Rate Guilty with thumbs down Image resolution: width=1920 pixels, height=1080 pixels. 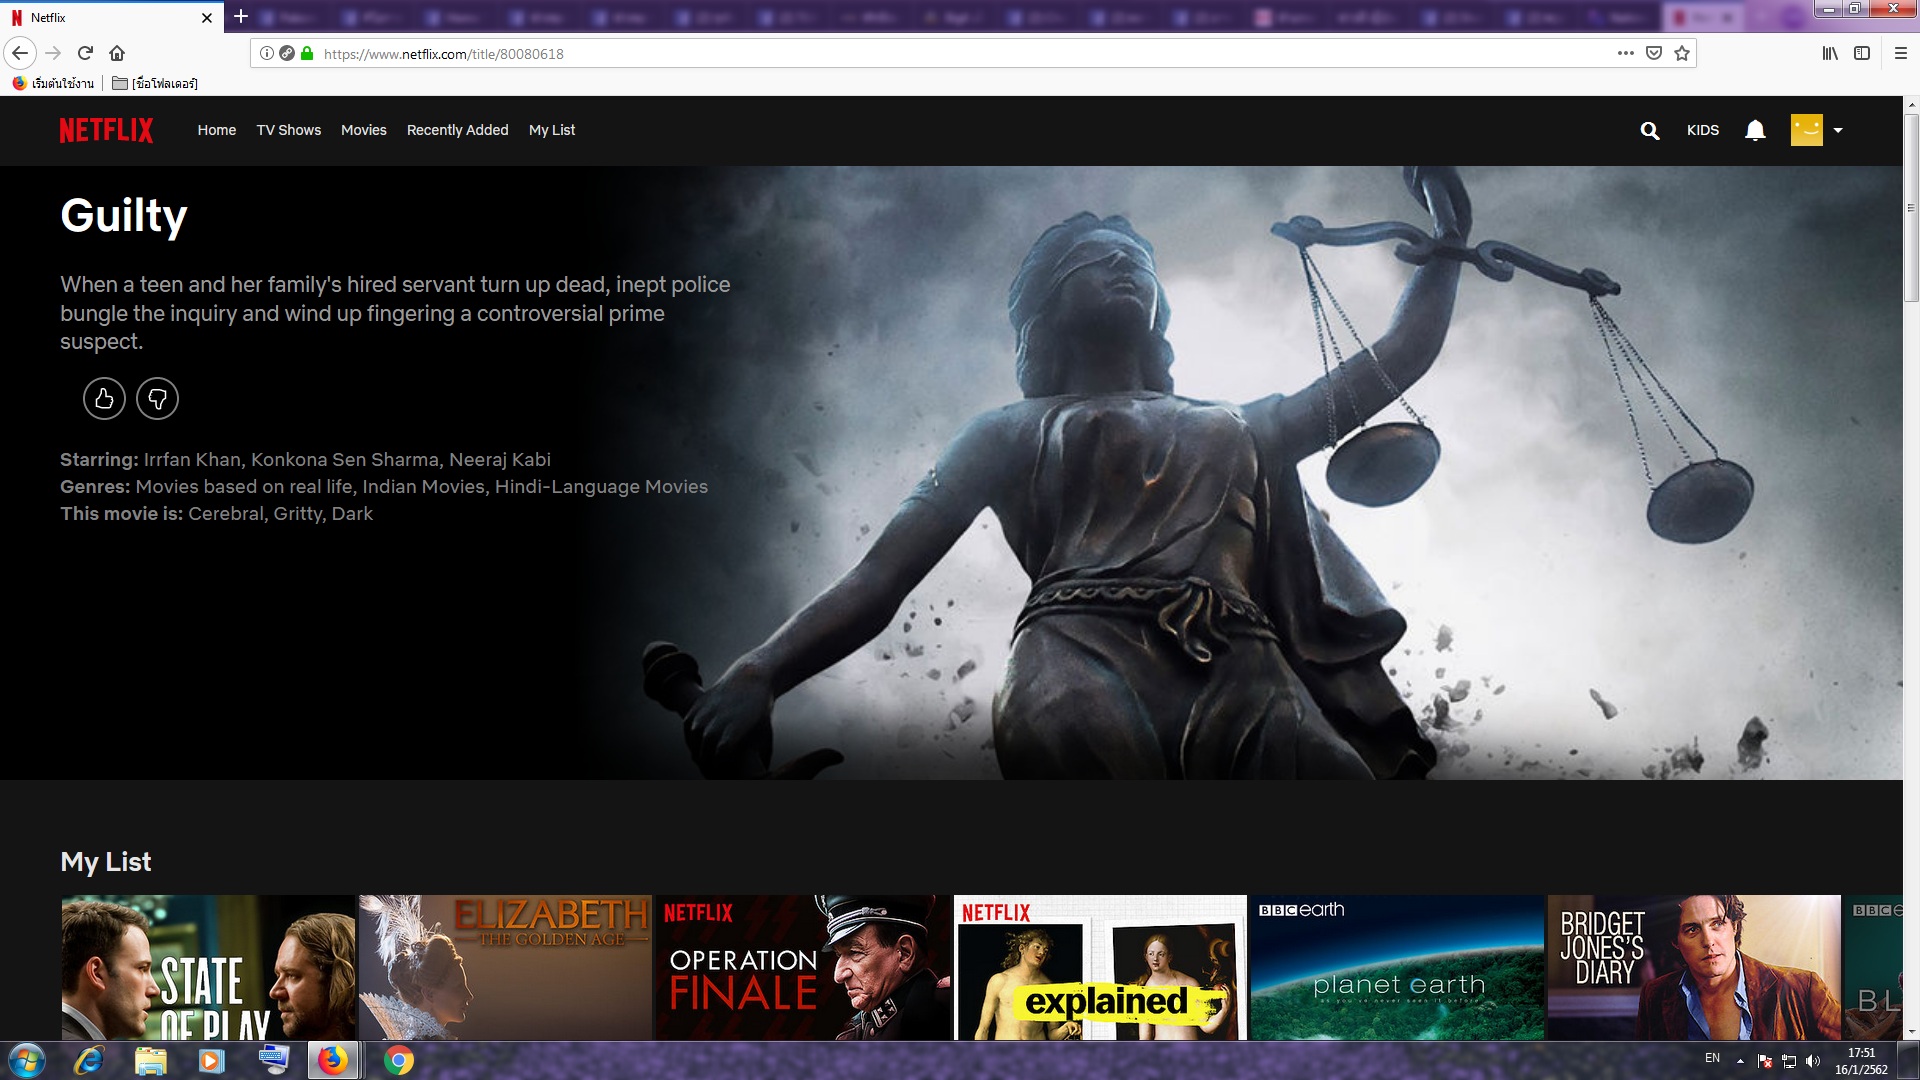pyautogui.click(x=158, y=398)
